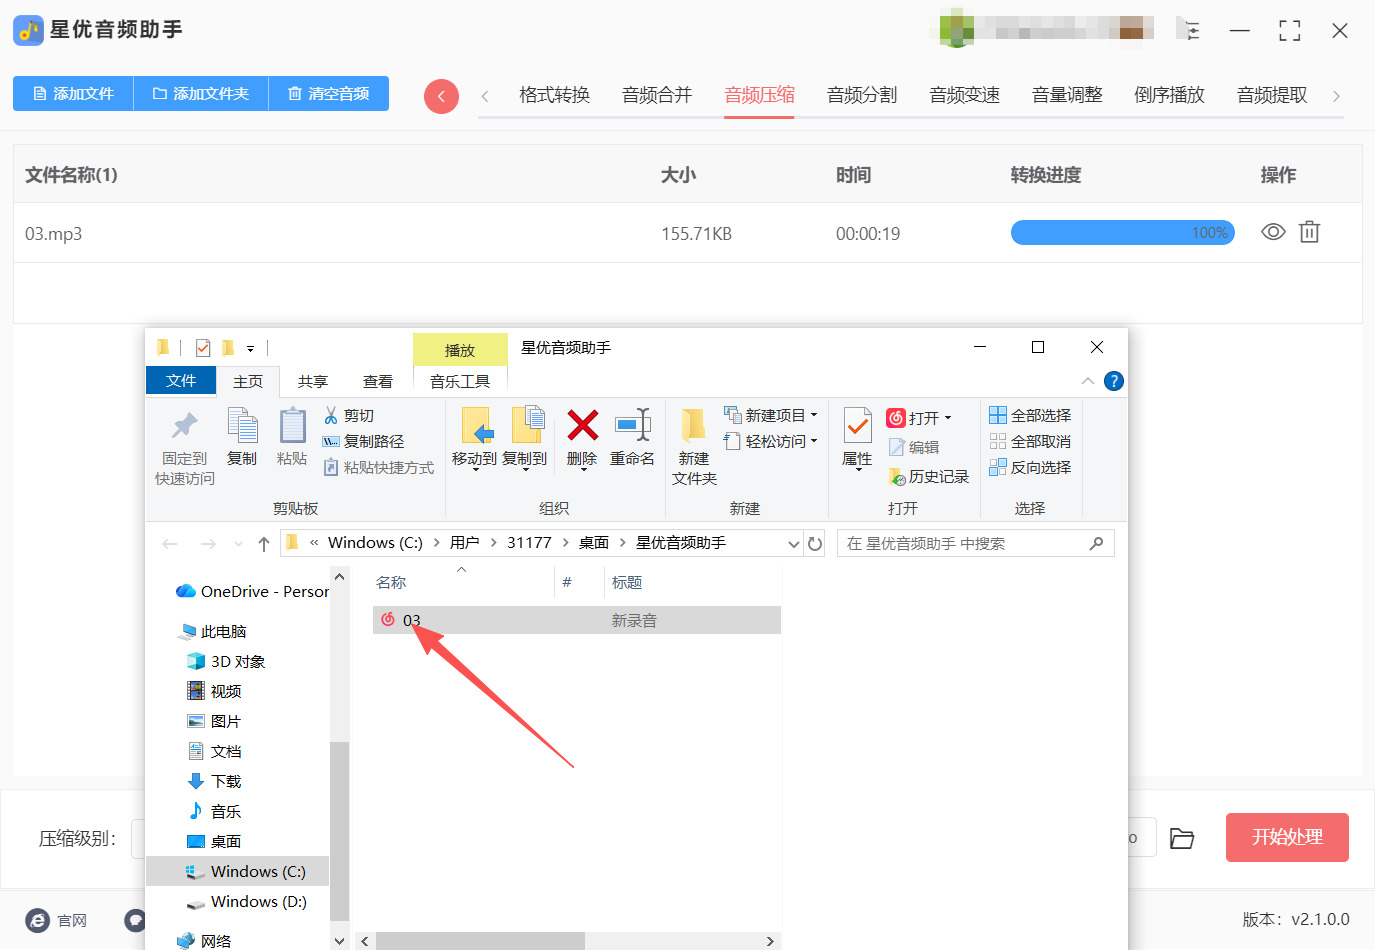Open the 查看 tab in Explorer
The image size is (1375, 950).
[x=377, y=381]
